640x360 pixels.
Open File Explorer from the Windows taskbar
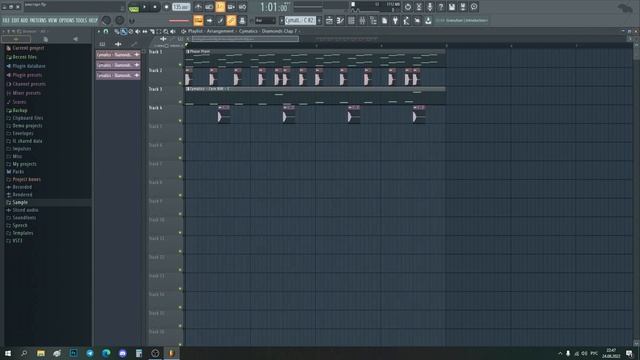click(x=40, y=353)
